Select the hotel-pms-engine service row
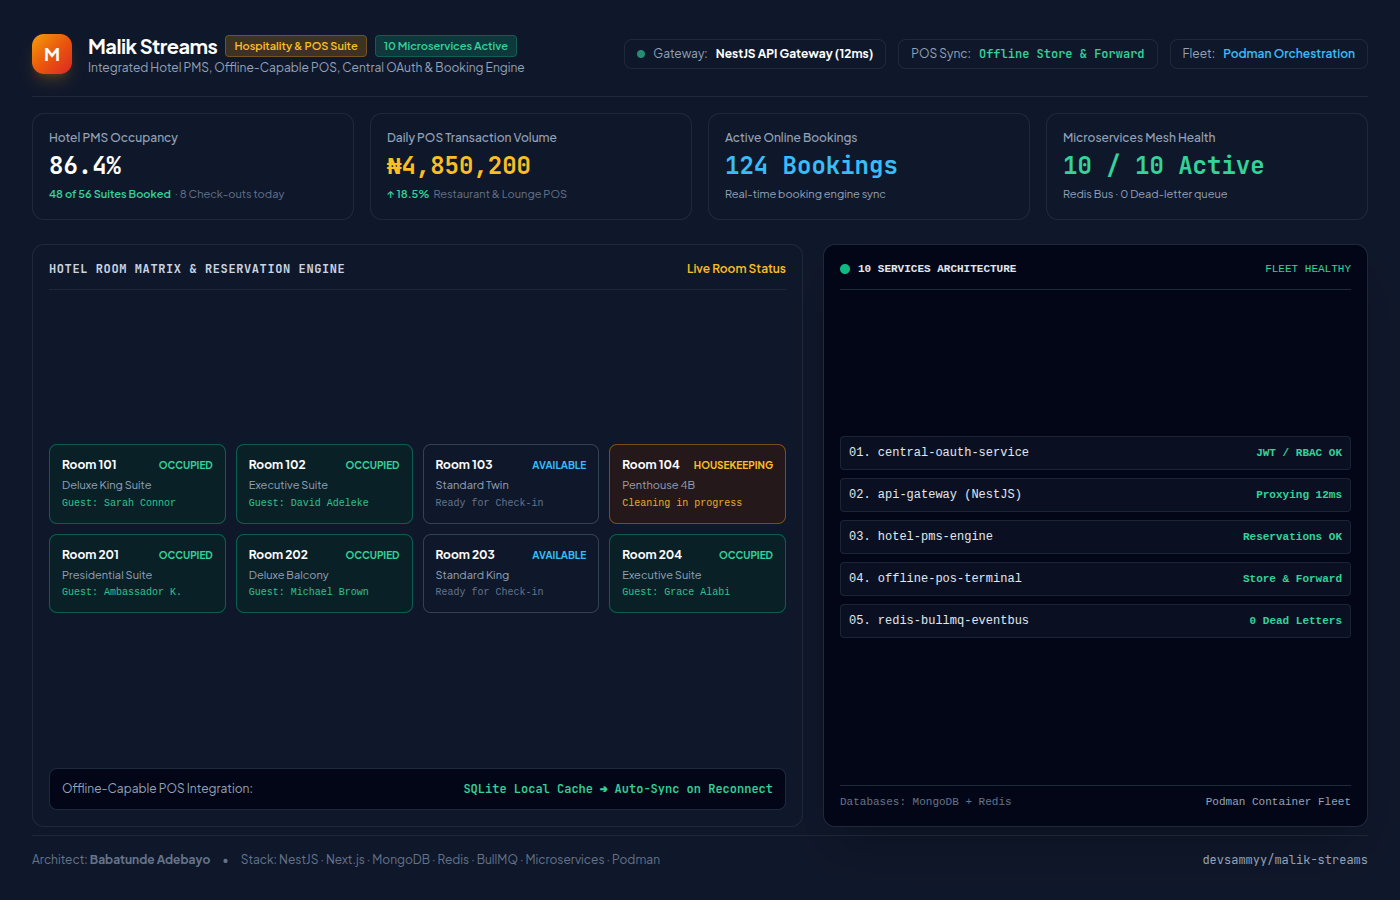Screen dimensions: 1400x900 pyautogui.click(x=1095, y=537)
